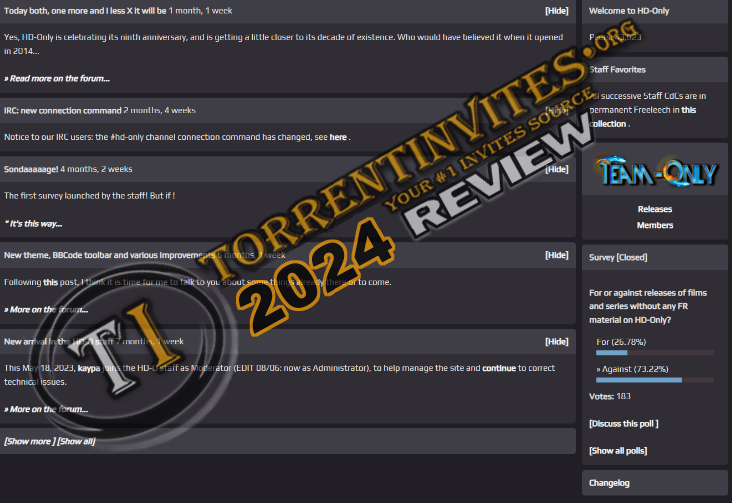The height and width of the screenshot is (503, 732).
Task: Open the Releases link under Team-Only
Action: pos(655,210)
